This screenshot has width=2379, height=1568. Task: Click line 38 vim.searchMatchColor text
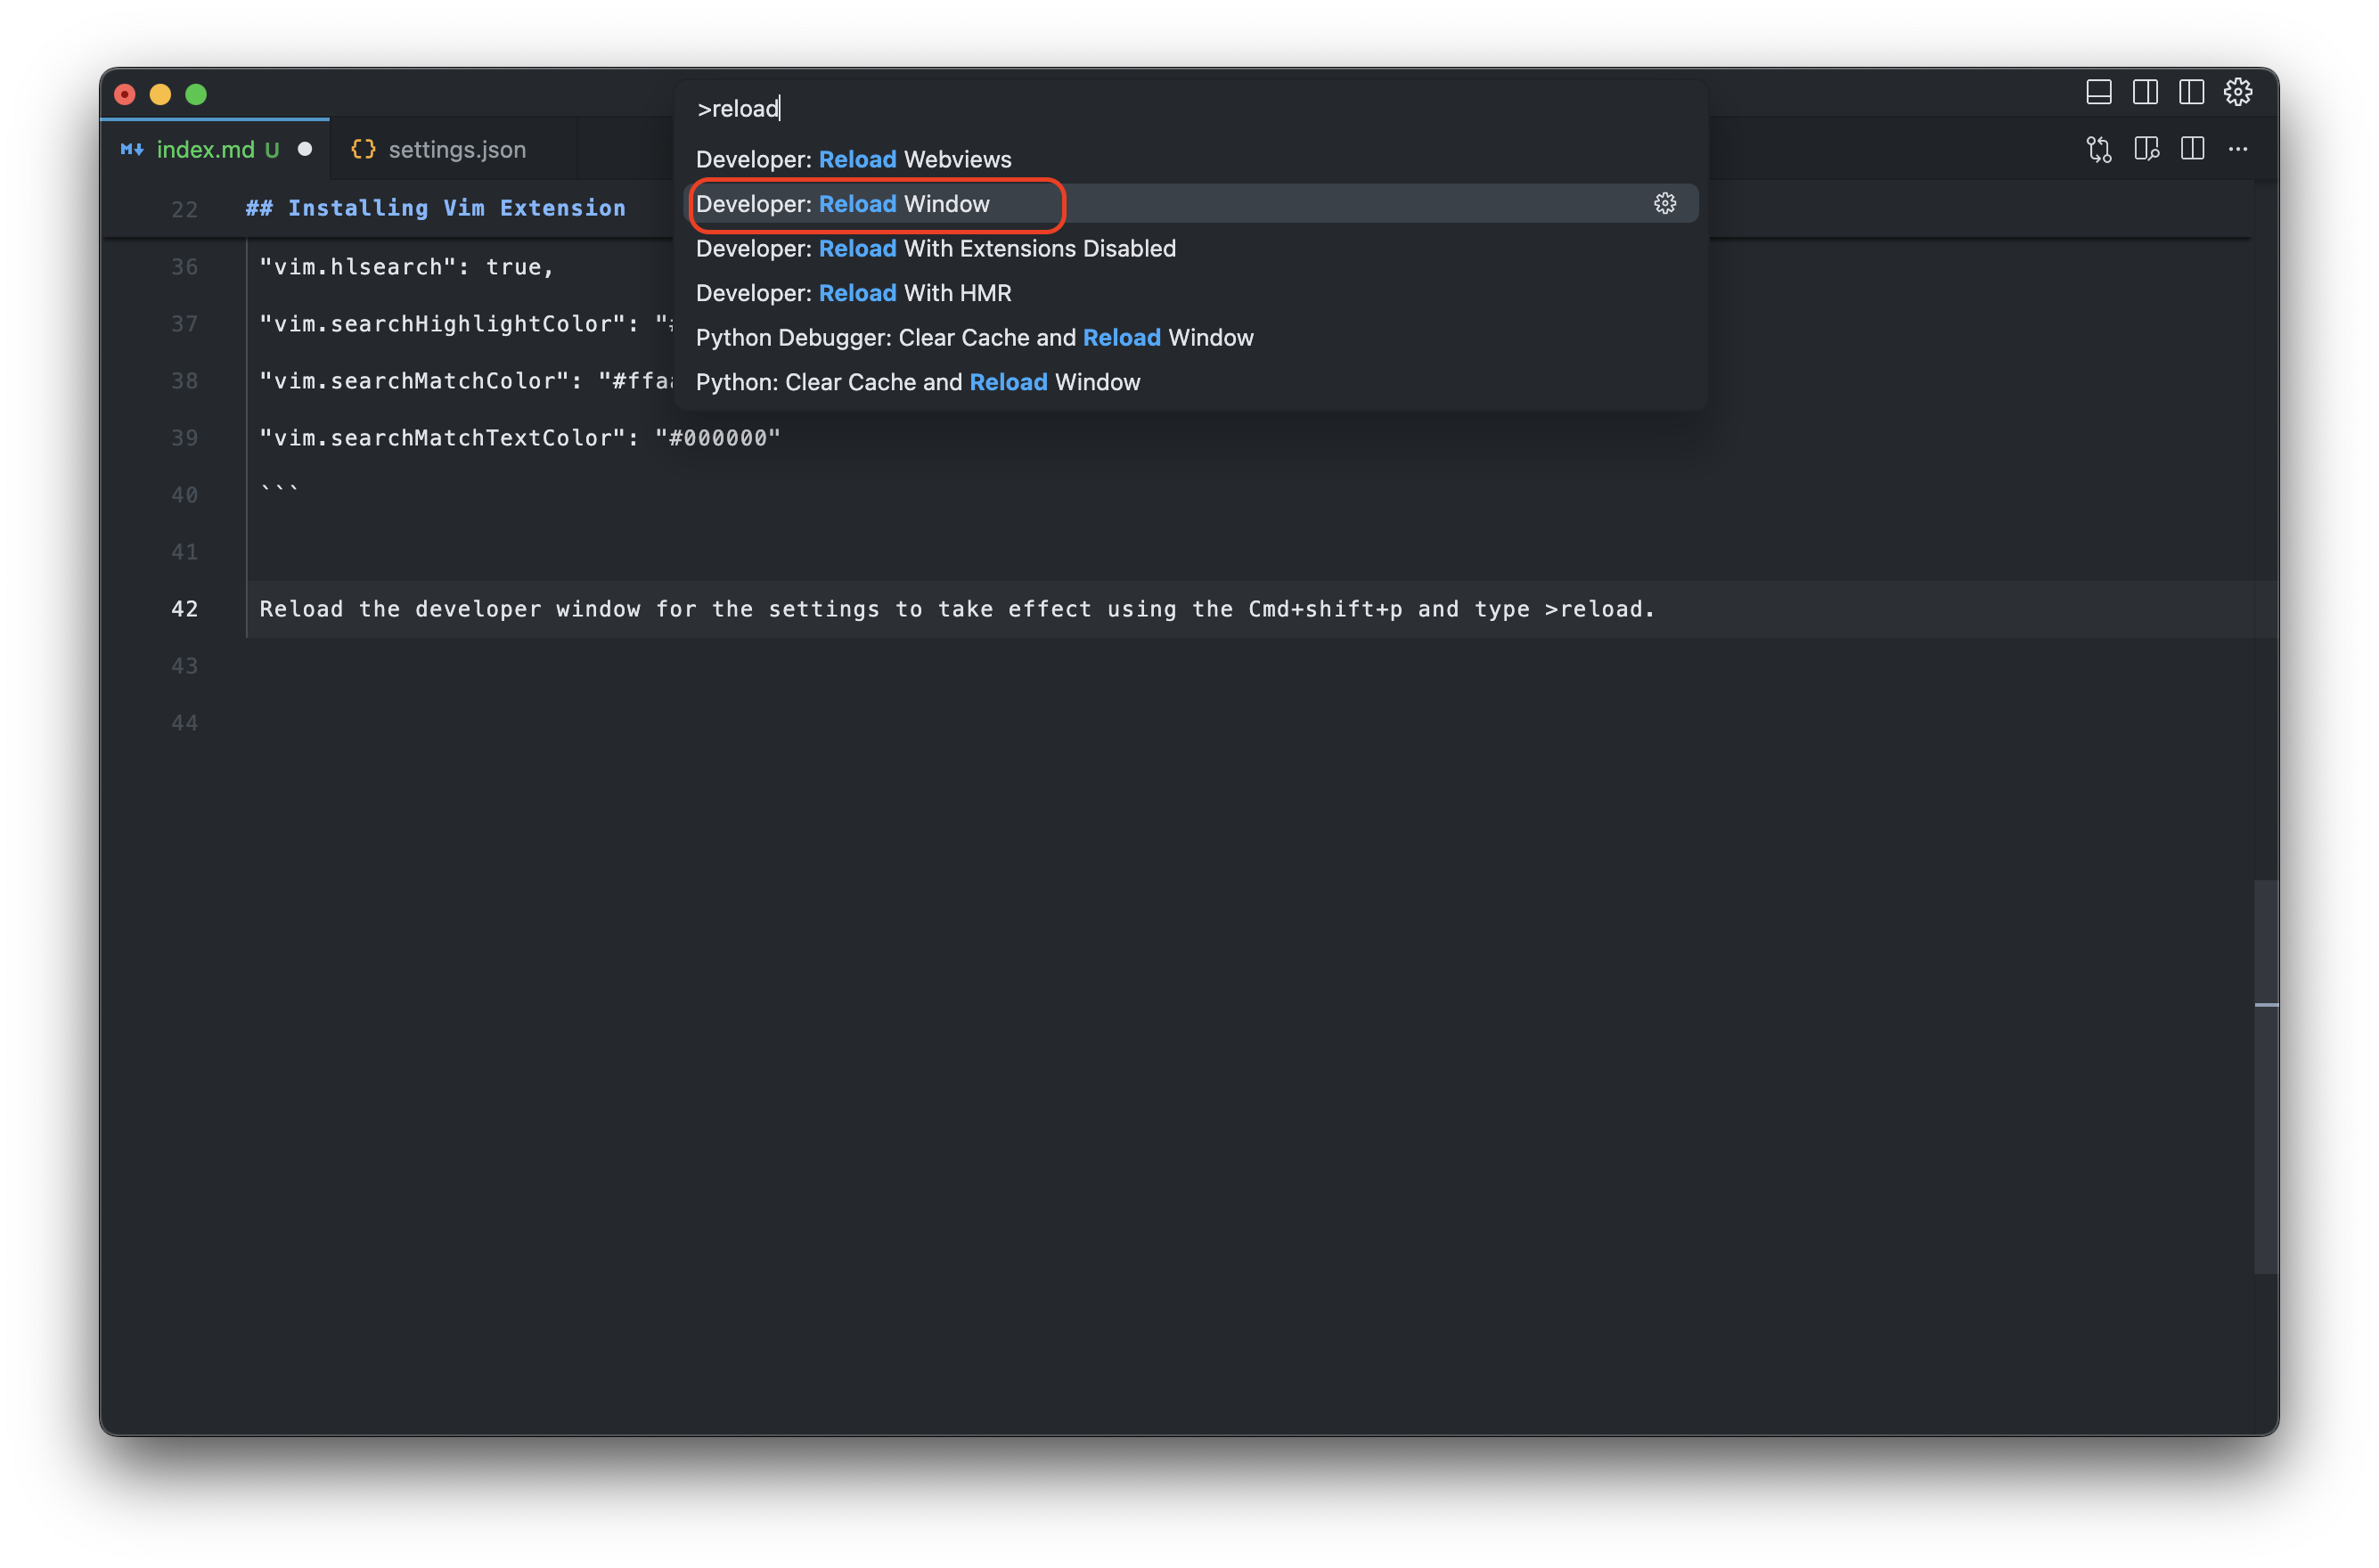click(466, 381)
